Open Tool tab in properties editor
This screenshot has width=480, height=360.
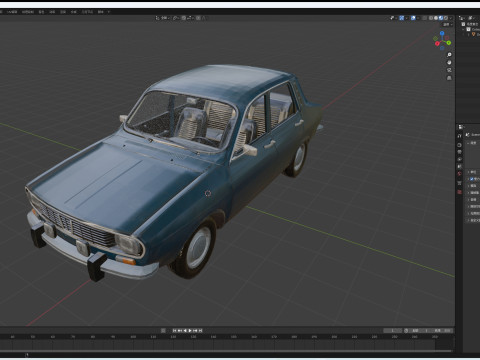pyautogui.click(x=459, y=136)
